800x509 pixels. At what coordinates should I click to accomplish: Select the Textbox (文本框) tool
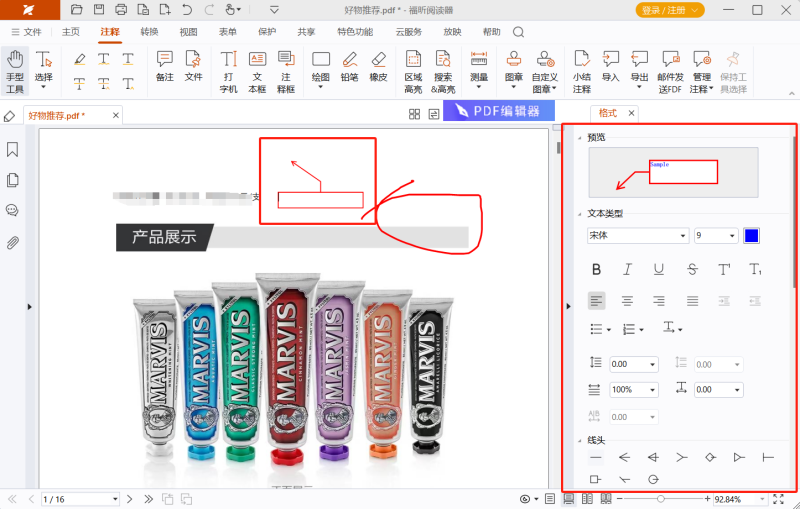pyautogui.click(x=257, y=72)
